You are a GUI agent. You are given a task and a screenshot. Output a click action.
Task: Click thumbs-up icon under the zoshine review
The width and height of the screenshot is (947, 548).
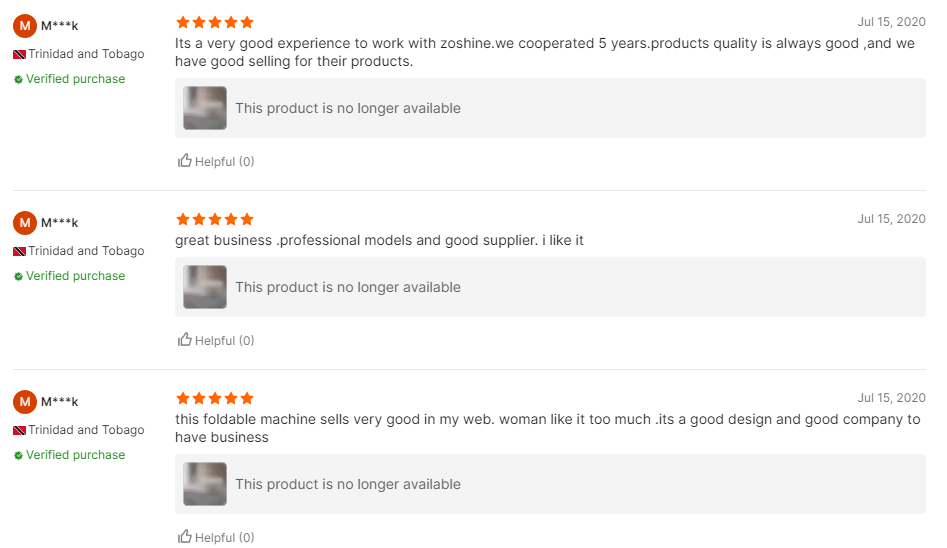click(x=184, y=160)
